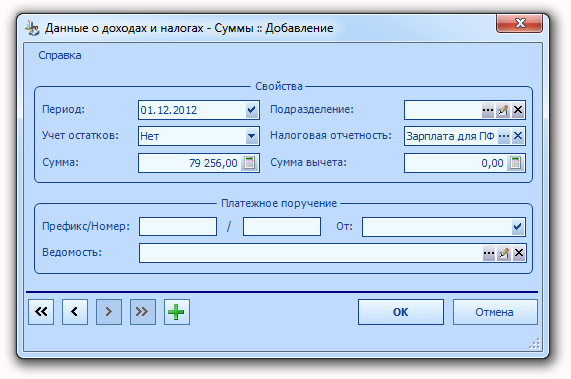This screenshot has width=571, height=379.
Task: Open the Период date picker arrow
Action: (252, 110)
